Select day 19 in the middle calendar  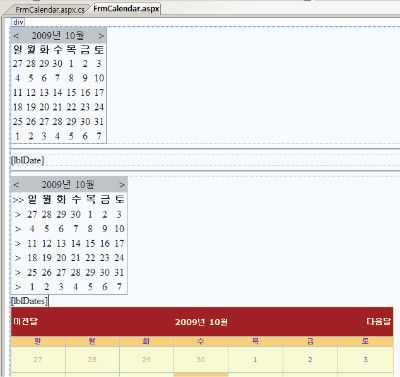(47, 258)
